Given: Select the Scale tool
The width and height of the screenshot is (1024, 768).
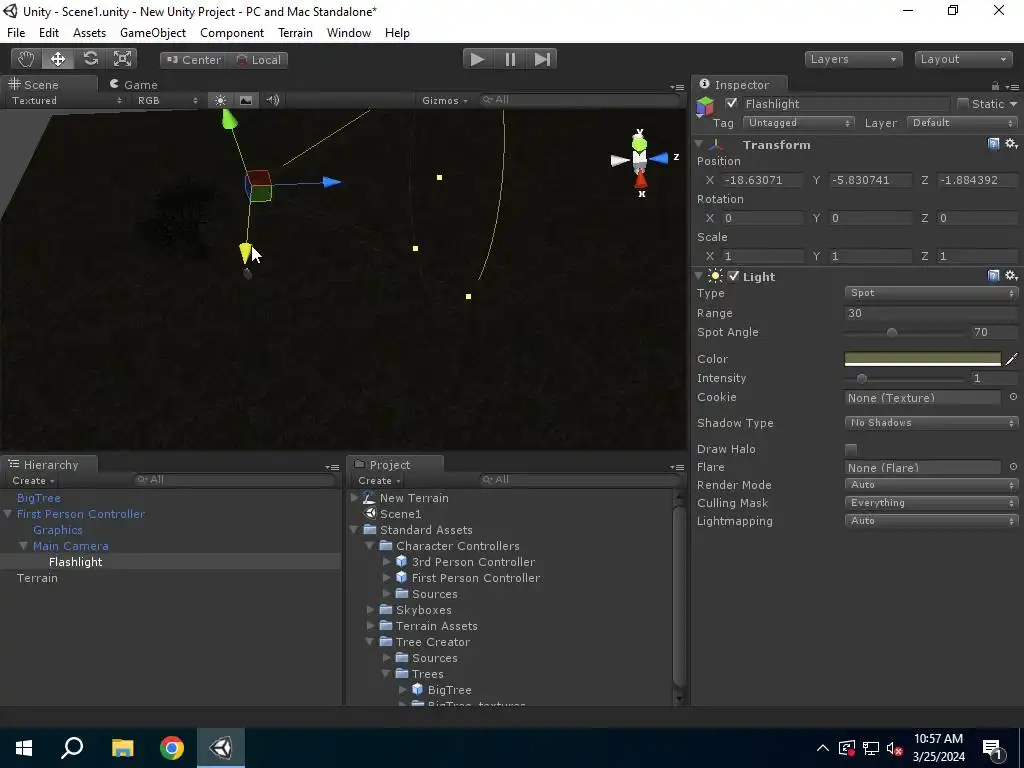Looking at the screenshot, I should [122, 59].
